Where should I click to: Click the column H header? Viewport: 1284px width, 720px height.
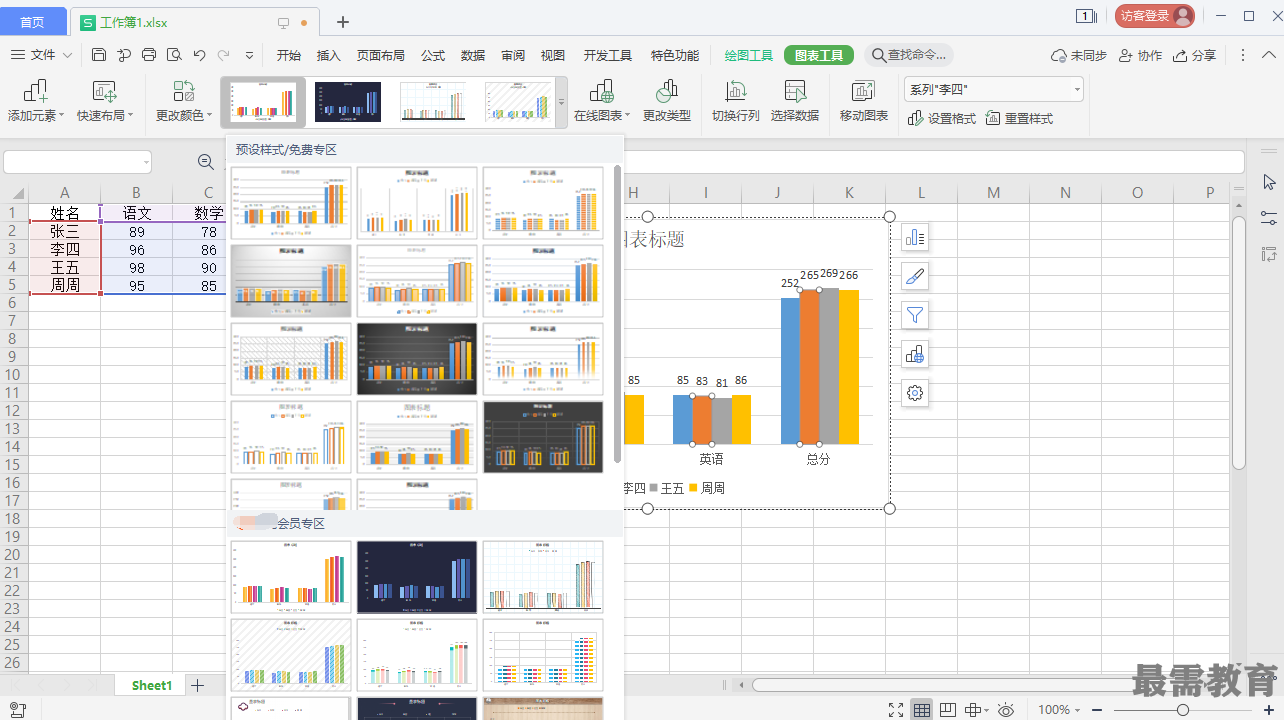point(633,192)
